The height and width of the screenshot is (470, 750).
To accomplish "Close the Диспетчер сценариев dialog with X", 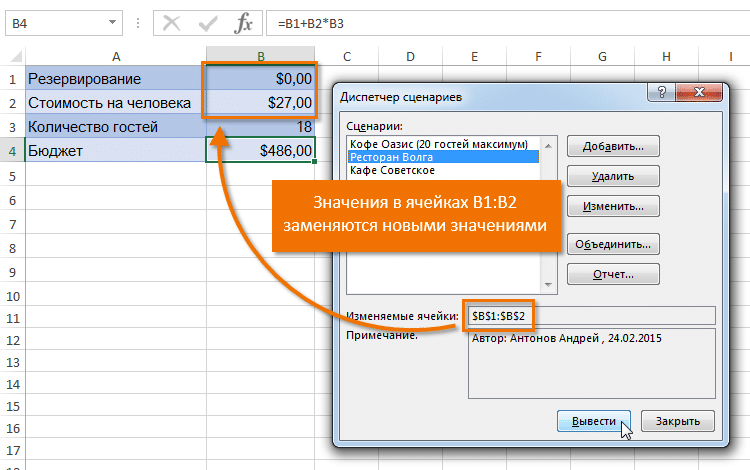I will coord(699,92).
